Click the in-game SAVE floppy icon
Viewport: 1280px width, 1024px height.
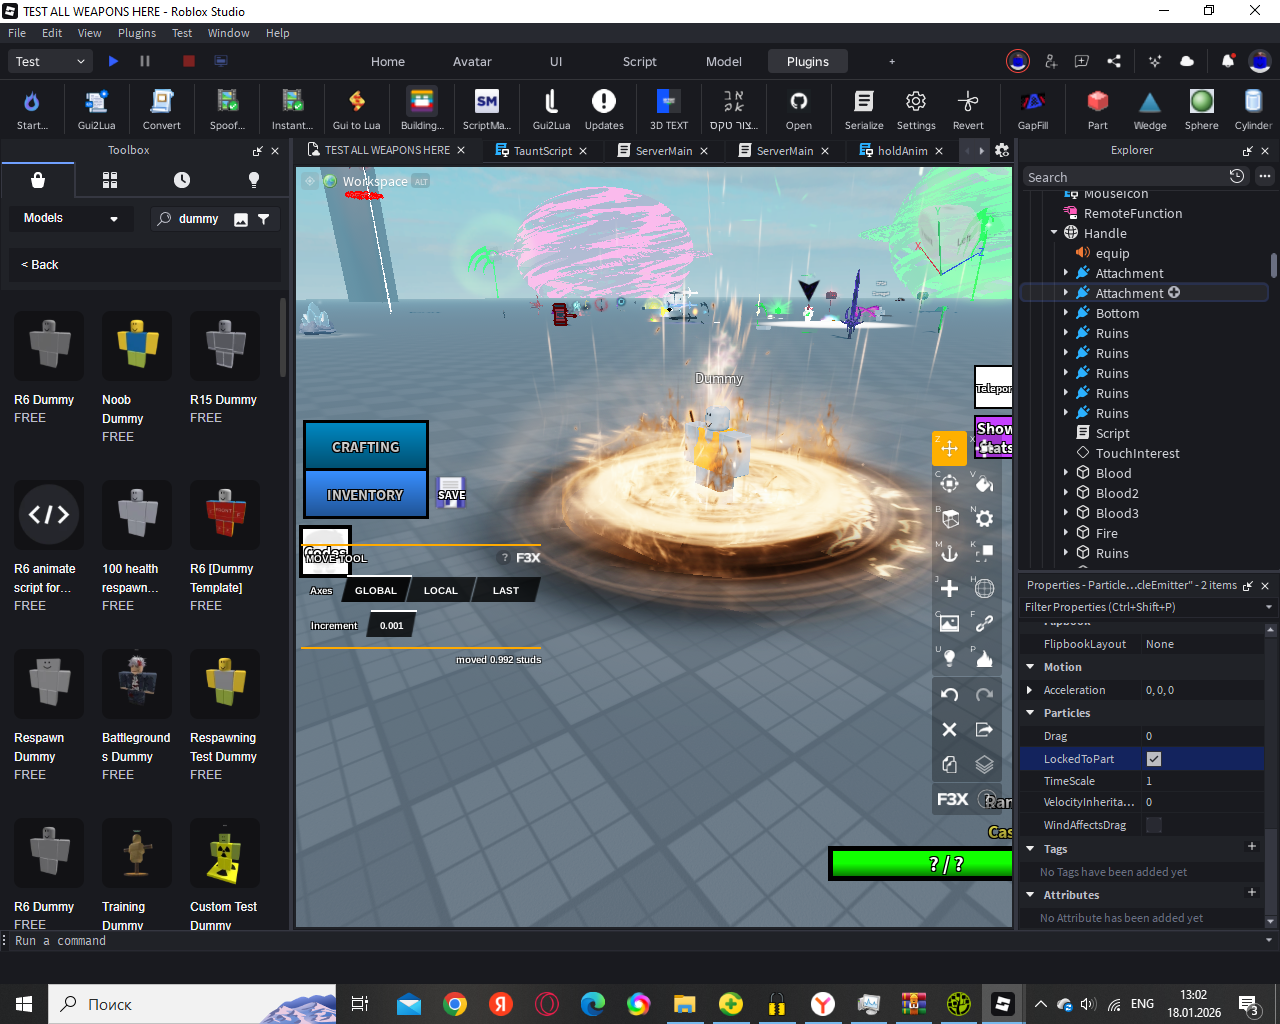(x=451, y=491)
